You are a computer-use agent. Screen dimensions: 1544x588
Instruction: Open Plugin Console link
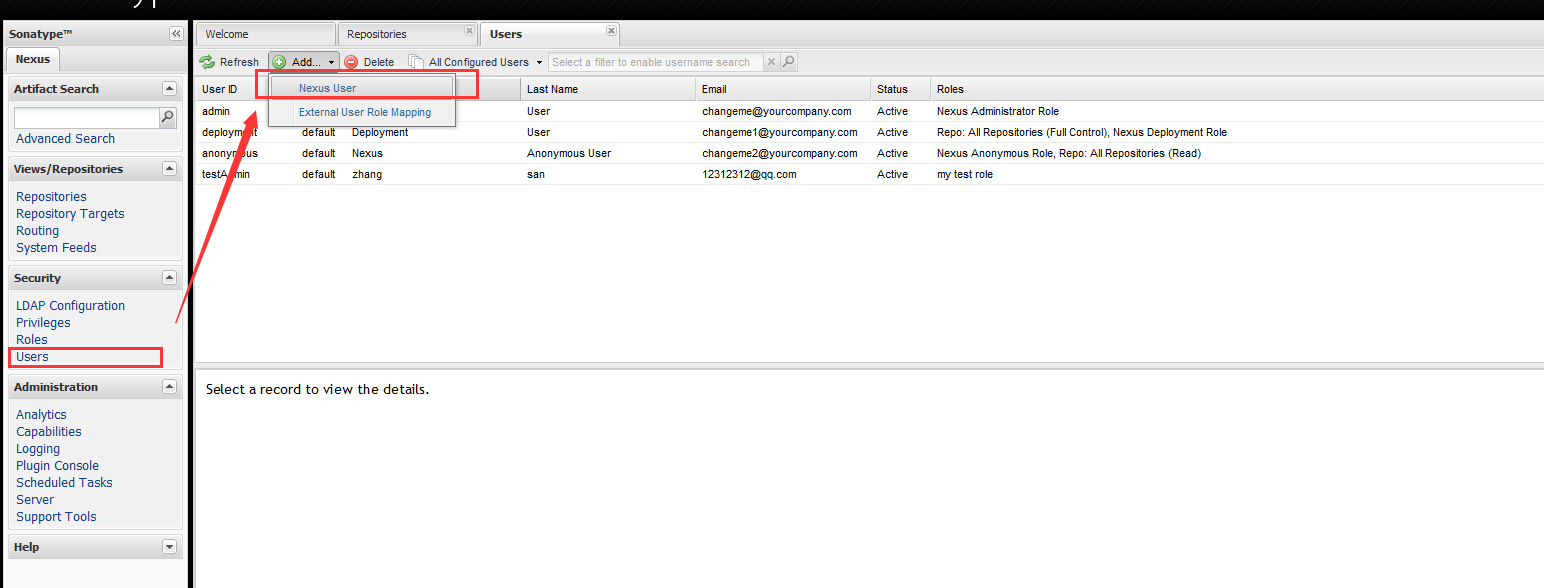tap(57, 466)
